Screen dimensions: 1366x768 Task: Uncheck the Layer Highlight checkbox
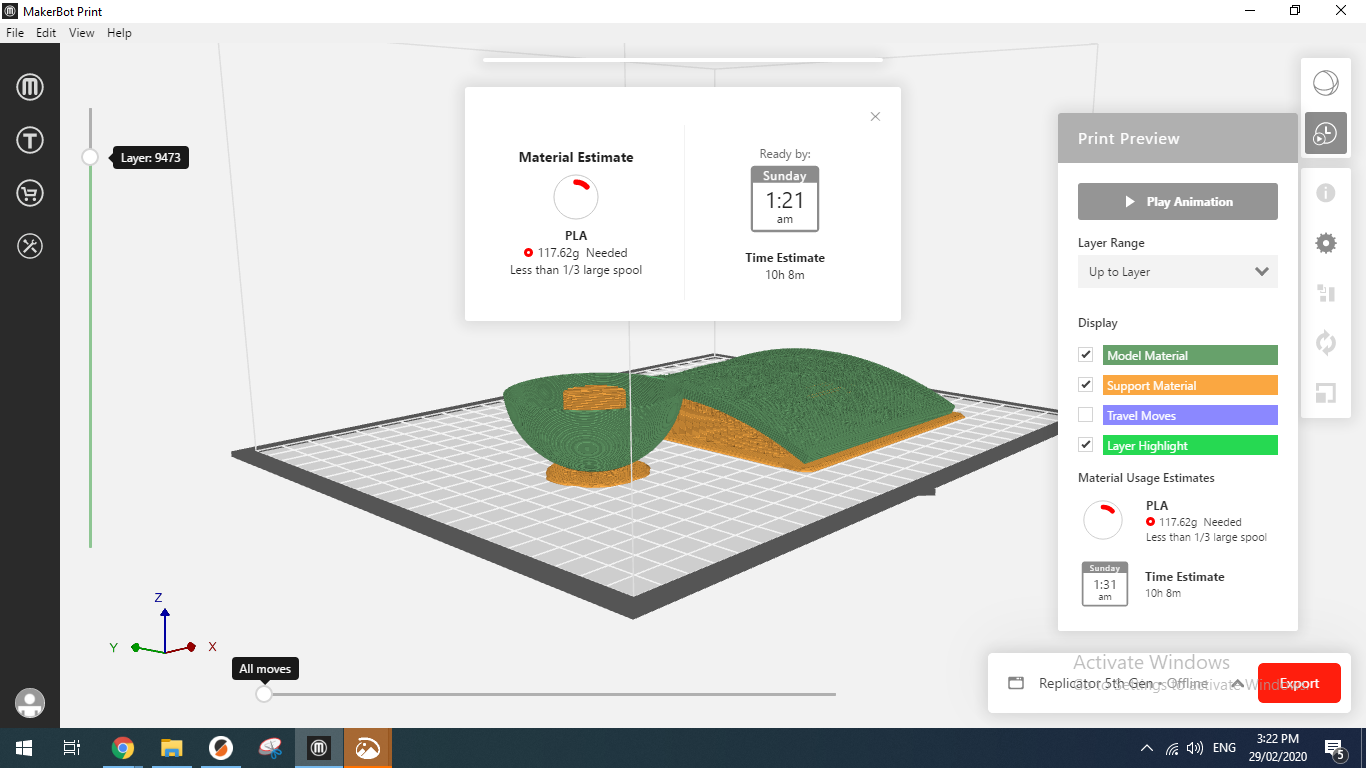[x=1086, y=445]
